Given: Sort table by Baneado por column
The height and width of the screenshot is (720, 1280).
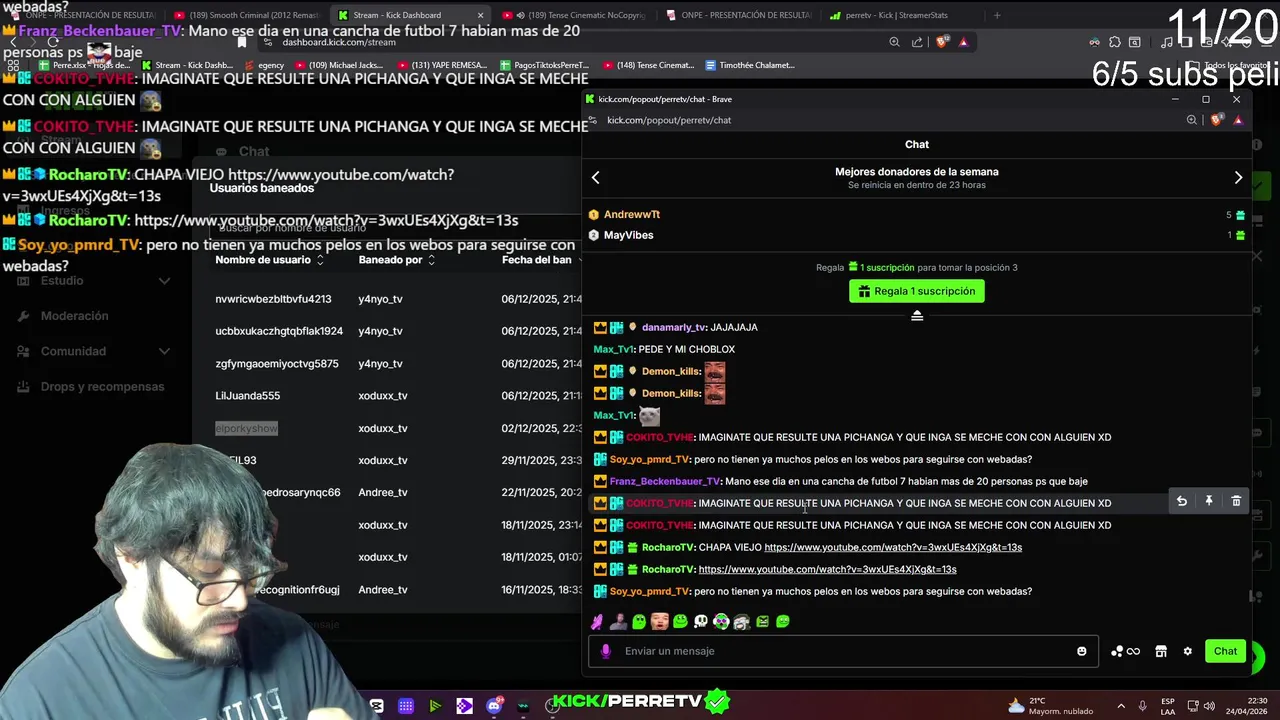Looking at the screenshot, I should pos(396,260).
